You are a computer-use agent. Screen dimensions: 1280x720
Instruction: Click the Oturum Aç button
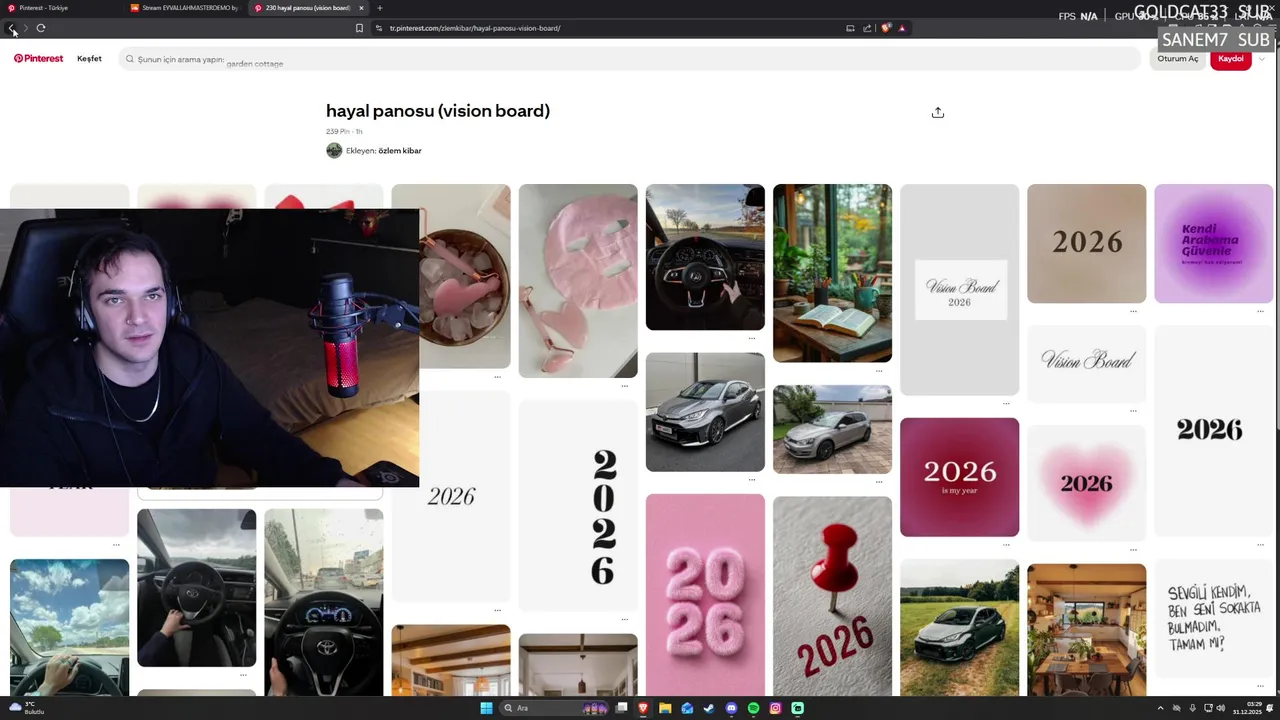pos(1177,59)
